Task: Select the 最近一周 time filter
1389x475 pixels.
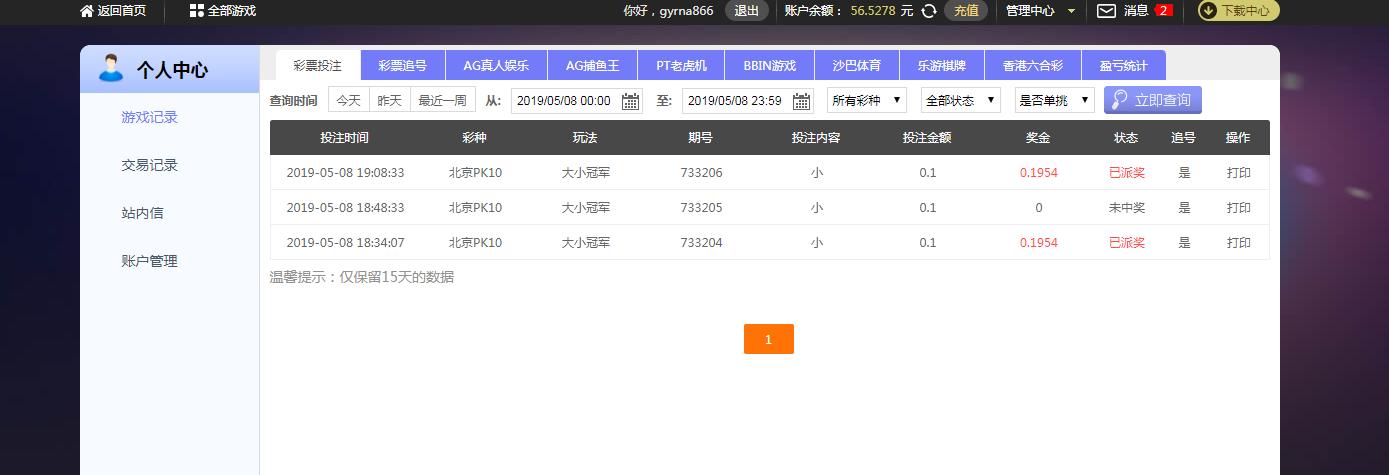Action: (442, 101)
